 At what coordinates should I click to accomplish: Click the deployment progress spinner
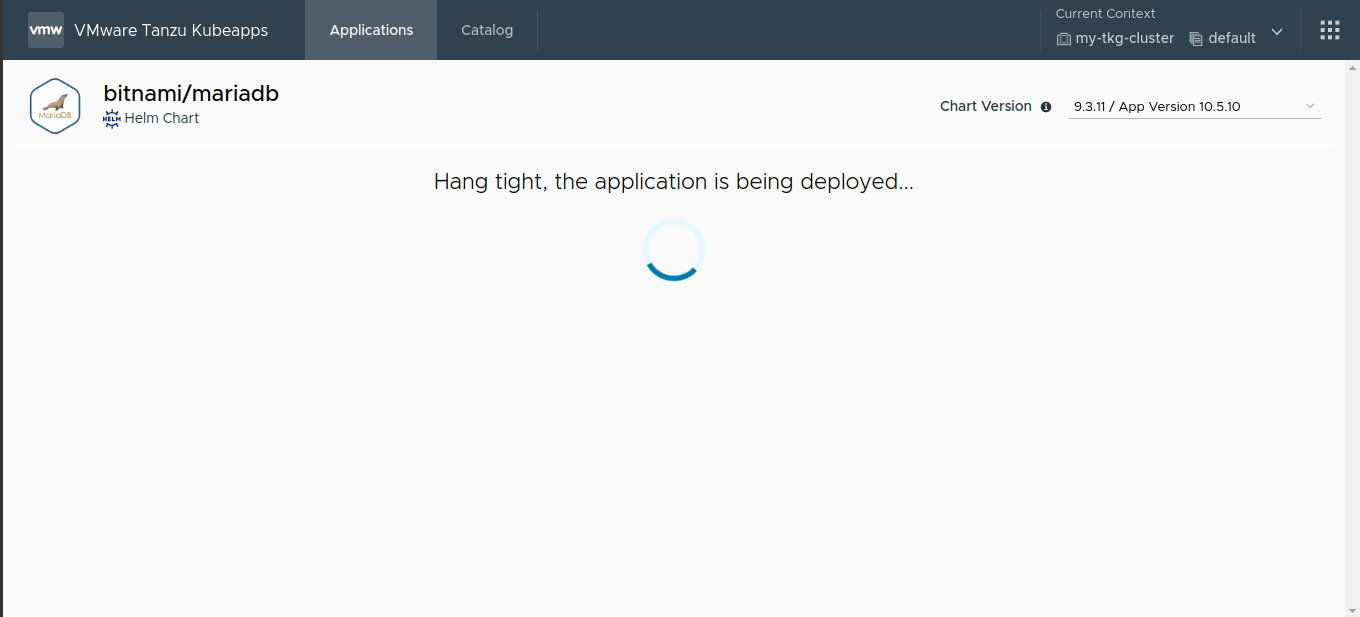coord(673,251)
